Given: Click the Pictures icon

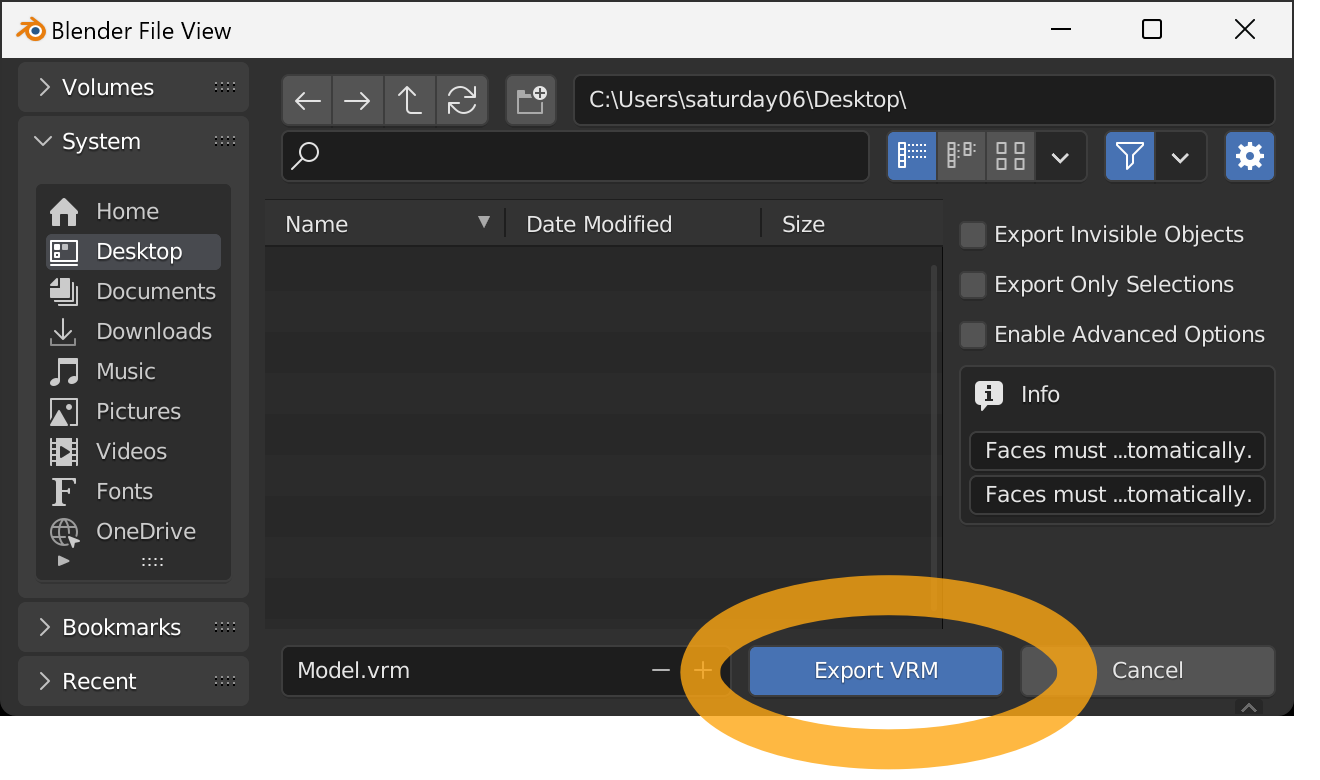Looking at the screenshot, I should (x=64, y=411).
